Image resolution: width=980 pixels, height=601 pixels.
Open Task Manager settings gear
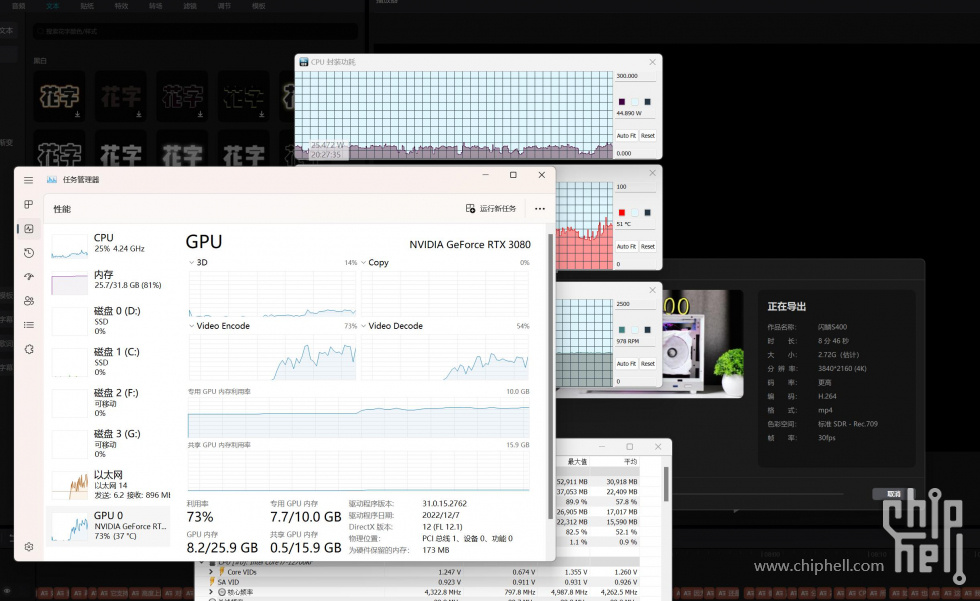[x=29, y=547]
